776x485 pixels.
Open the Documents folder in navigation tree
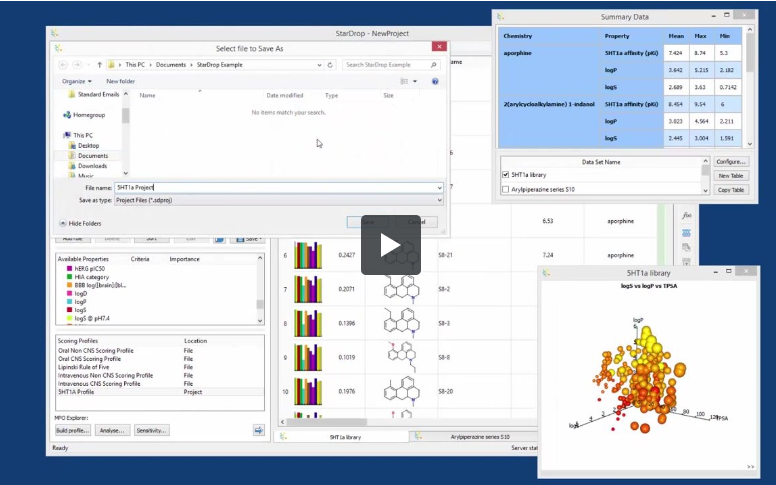tap(92, 156)
